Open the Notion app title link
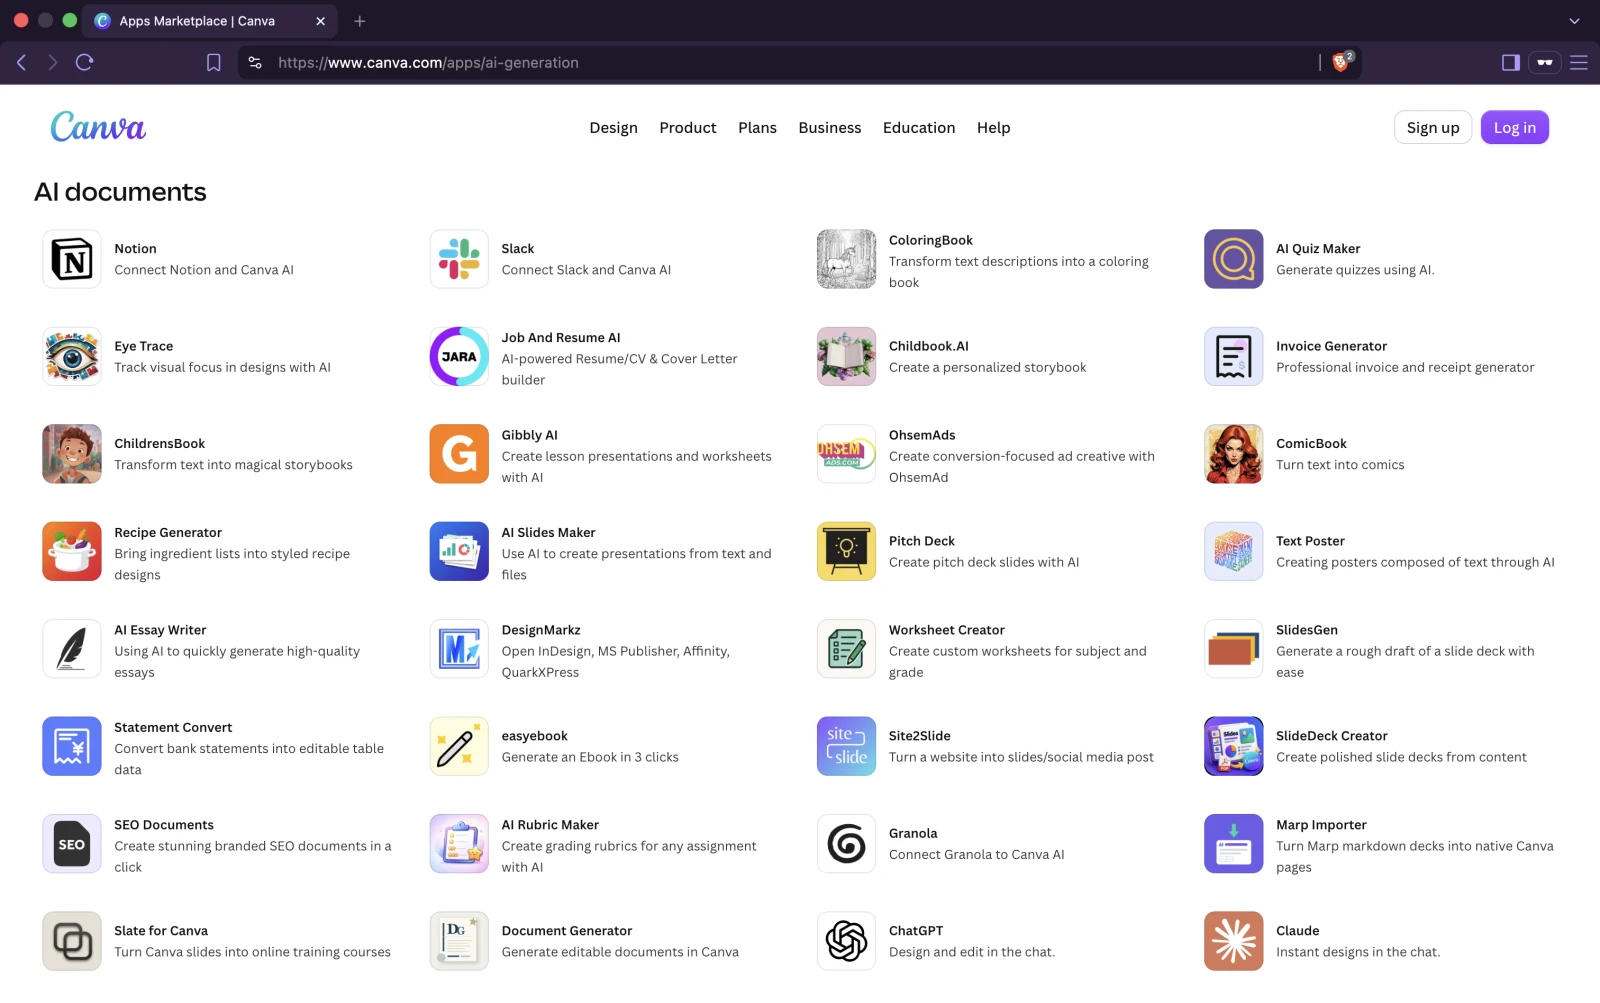1600x1003 pixels. click(135, 249)
